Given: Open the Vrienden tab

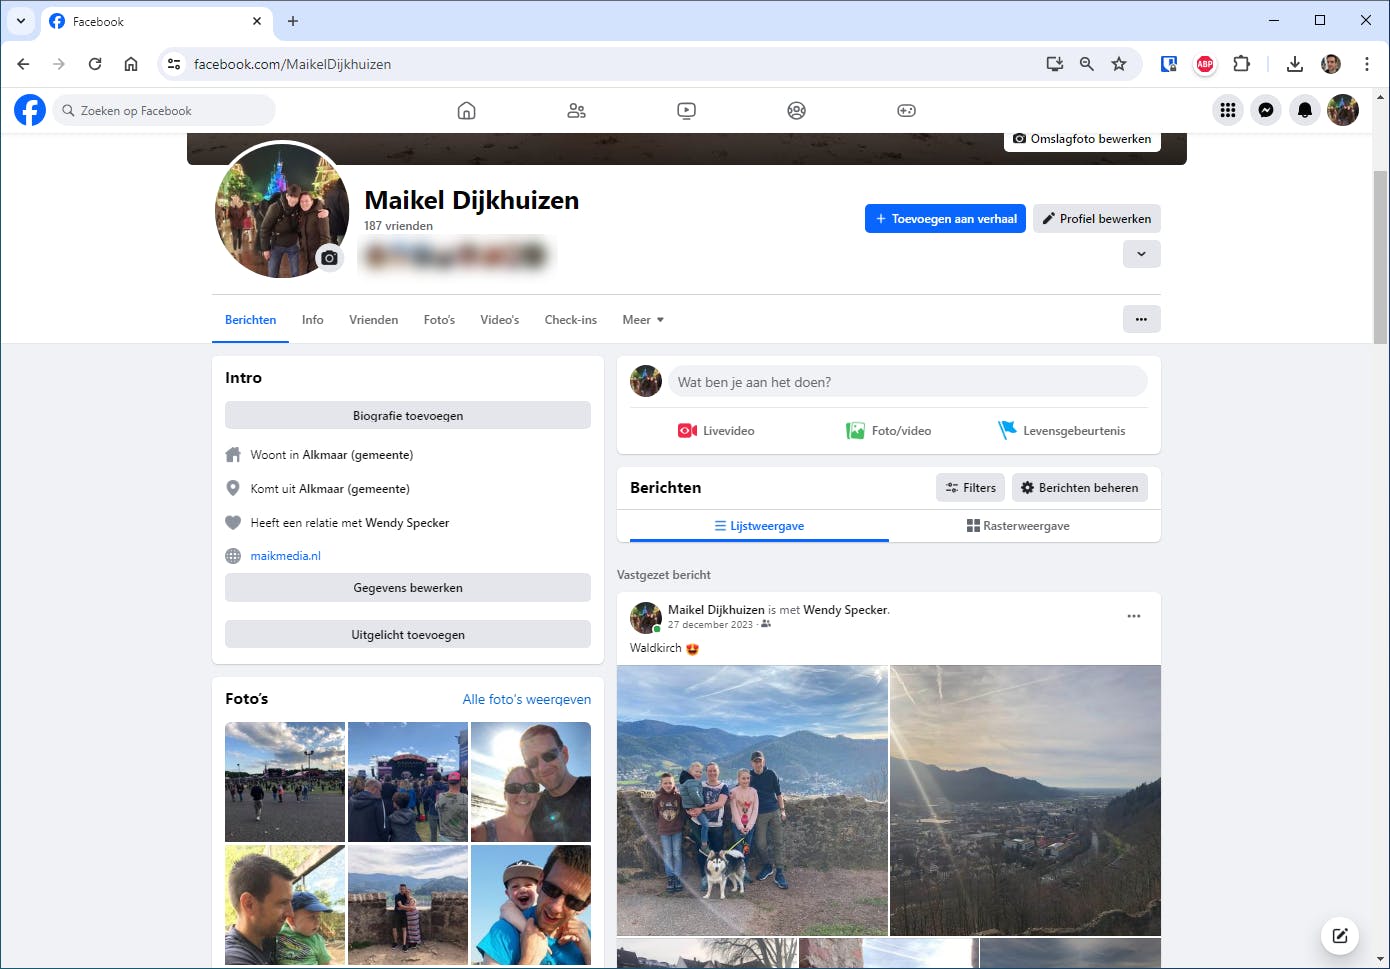Looking at the screenshot, I should (x=373, y=320).
